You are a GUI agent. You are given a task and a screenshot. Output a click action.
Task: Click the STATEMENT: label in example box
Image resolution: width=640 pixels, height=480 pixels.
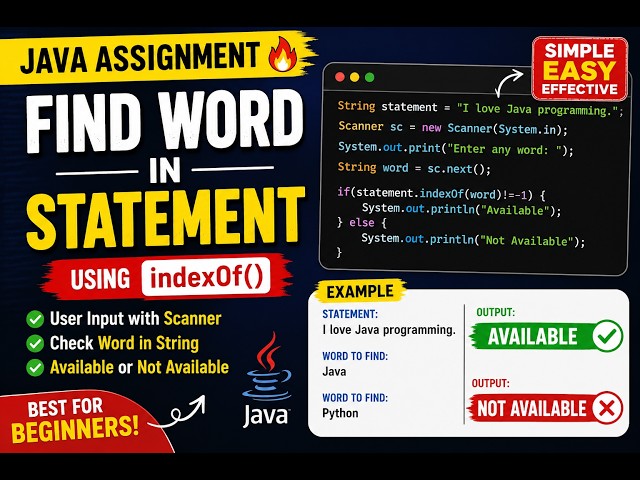click(350, 314)
